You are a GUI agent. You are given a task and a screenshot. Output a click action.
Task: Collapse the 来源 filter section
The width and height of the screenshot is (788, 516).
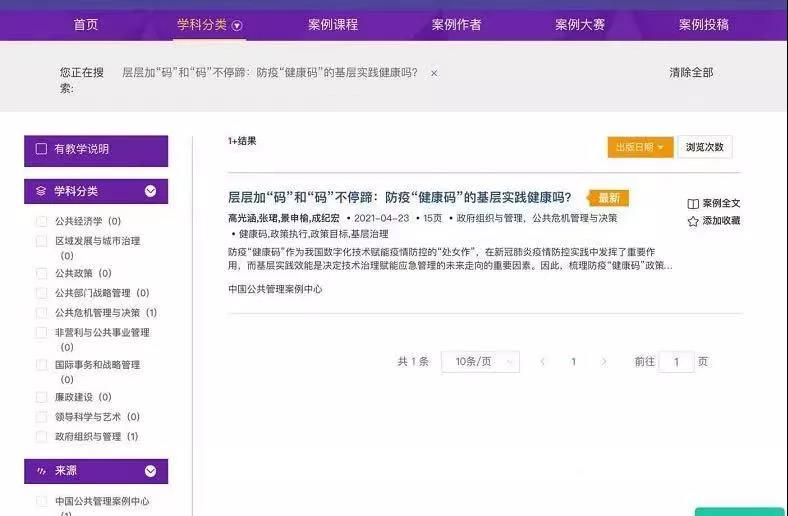click(x=150, y=471)
